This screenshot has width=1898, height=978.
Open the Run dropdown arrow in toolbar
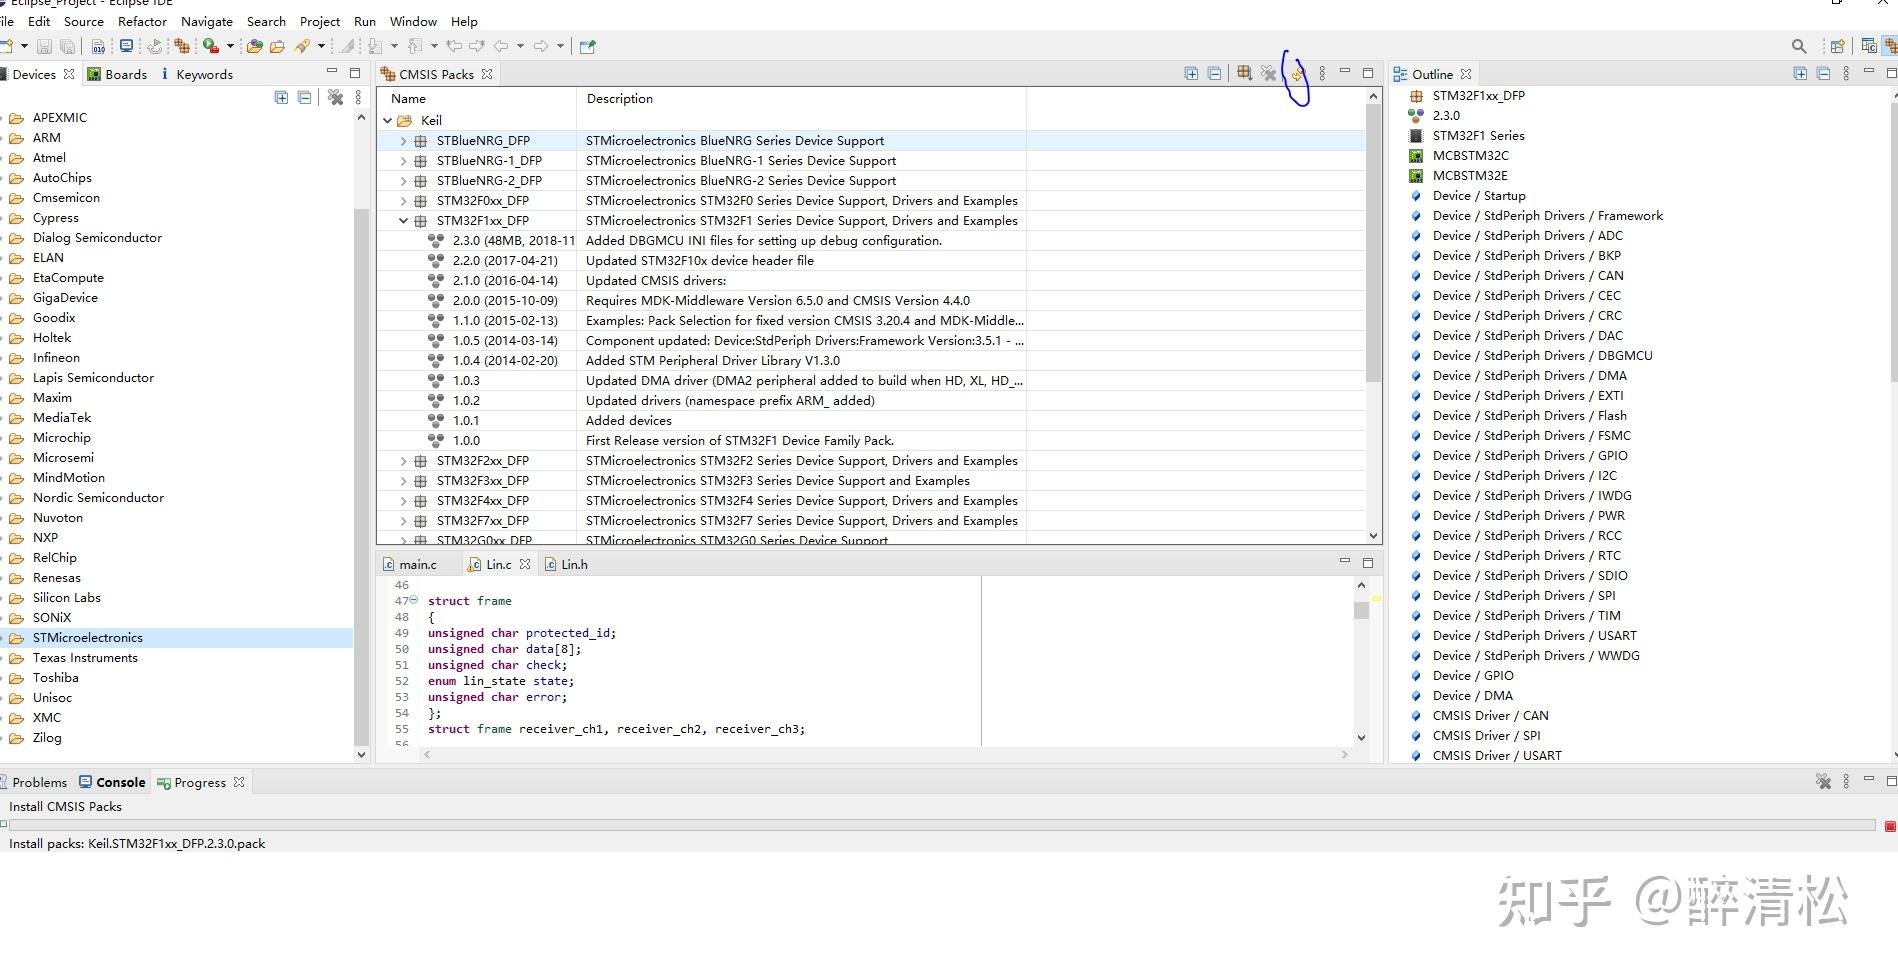(x=230, y=46)
